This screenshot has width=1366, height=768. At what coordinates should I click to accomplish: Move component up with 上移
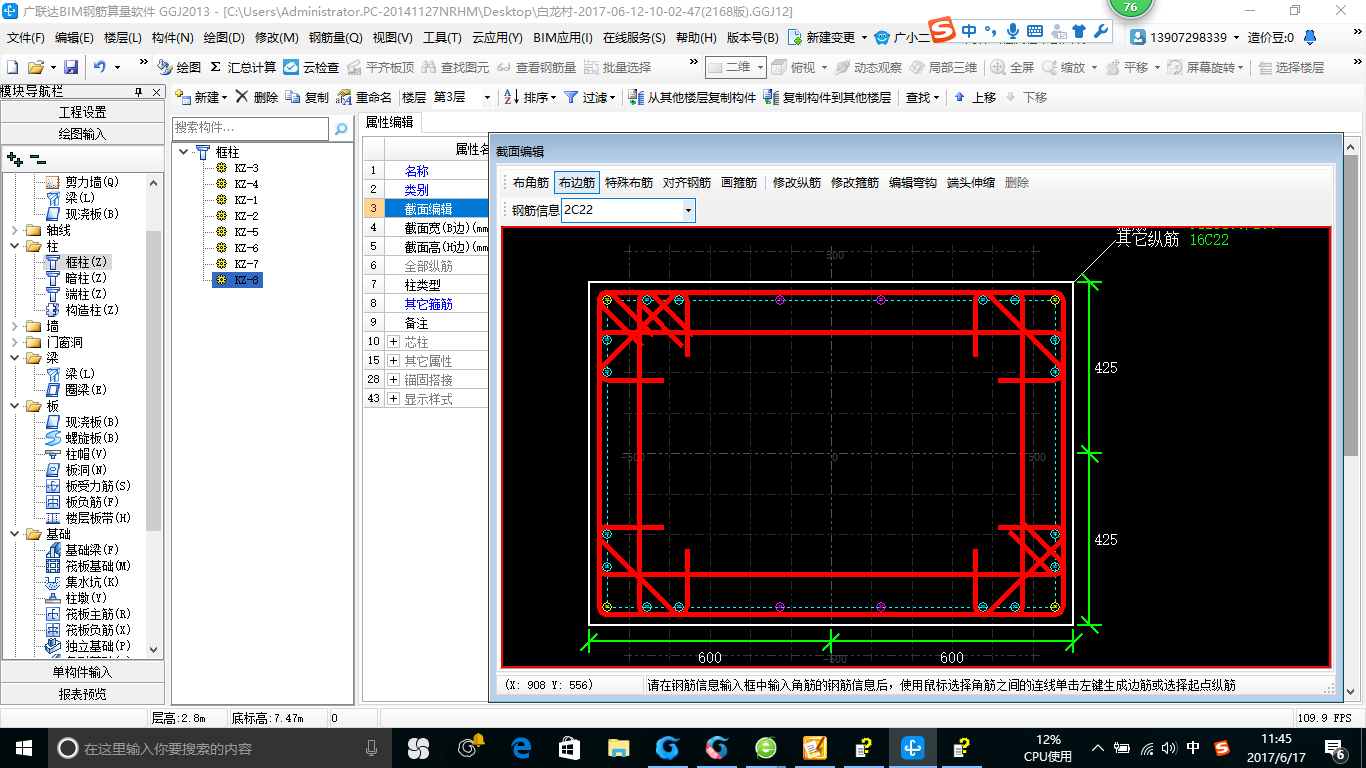pos(975,97)
